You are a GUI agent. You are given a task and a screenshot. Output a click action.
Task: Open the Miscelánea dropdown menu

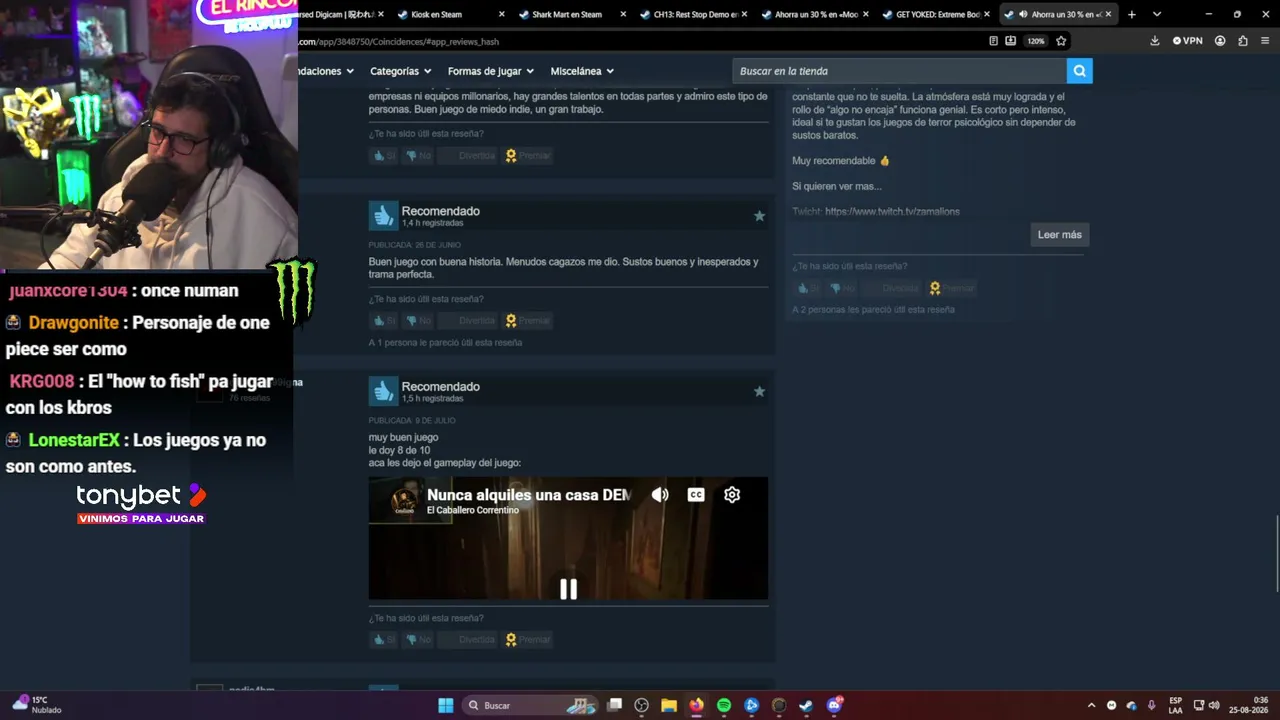(582, 71)
